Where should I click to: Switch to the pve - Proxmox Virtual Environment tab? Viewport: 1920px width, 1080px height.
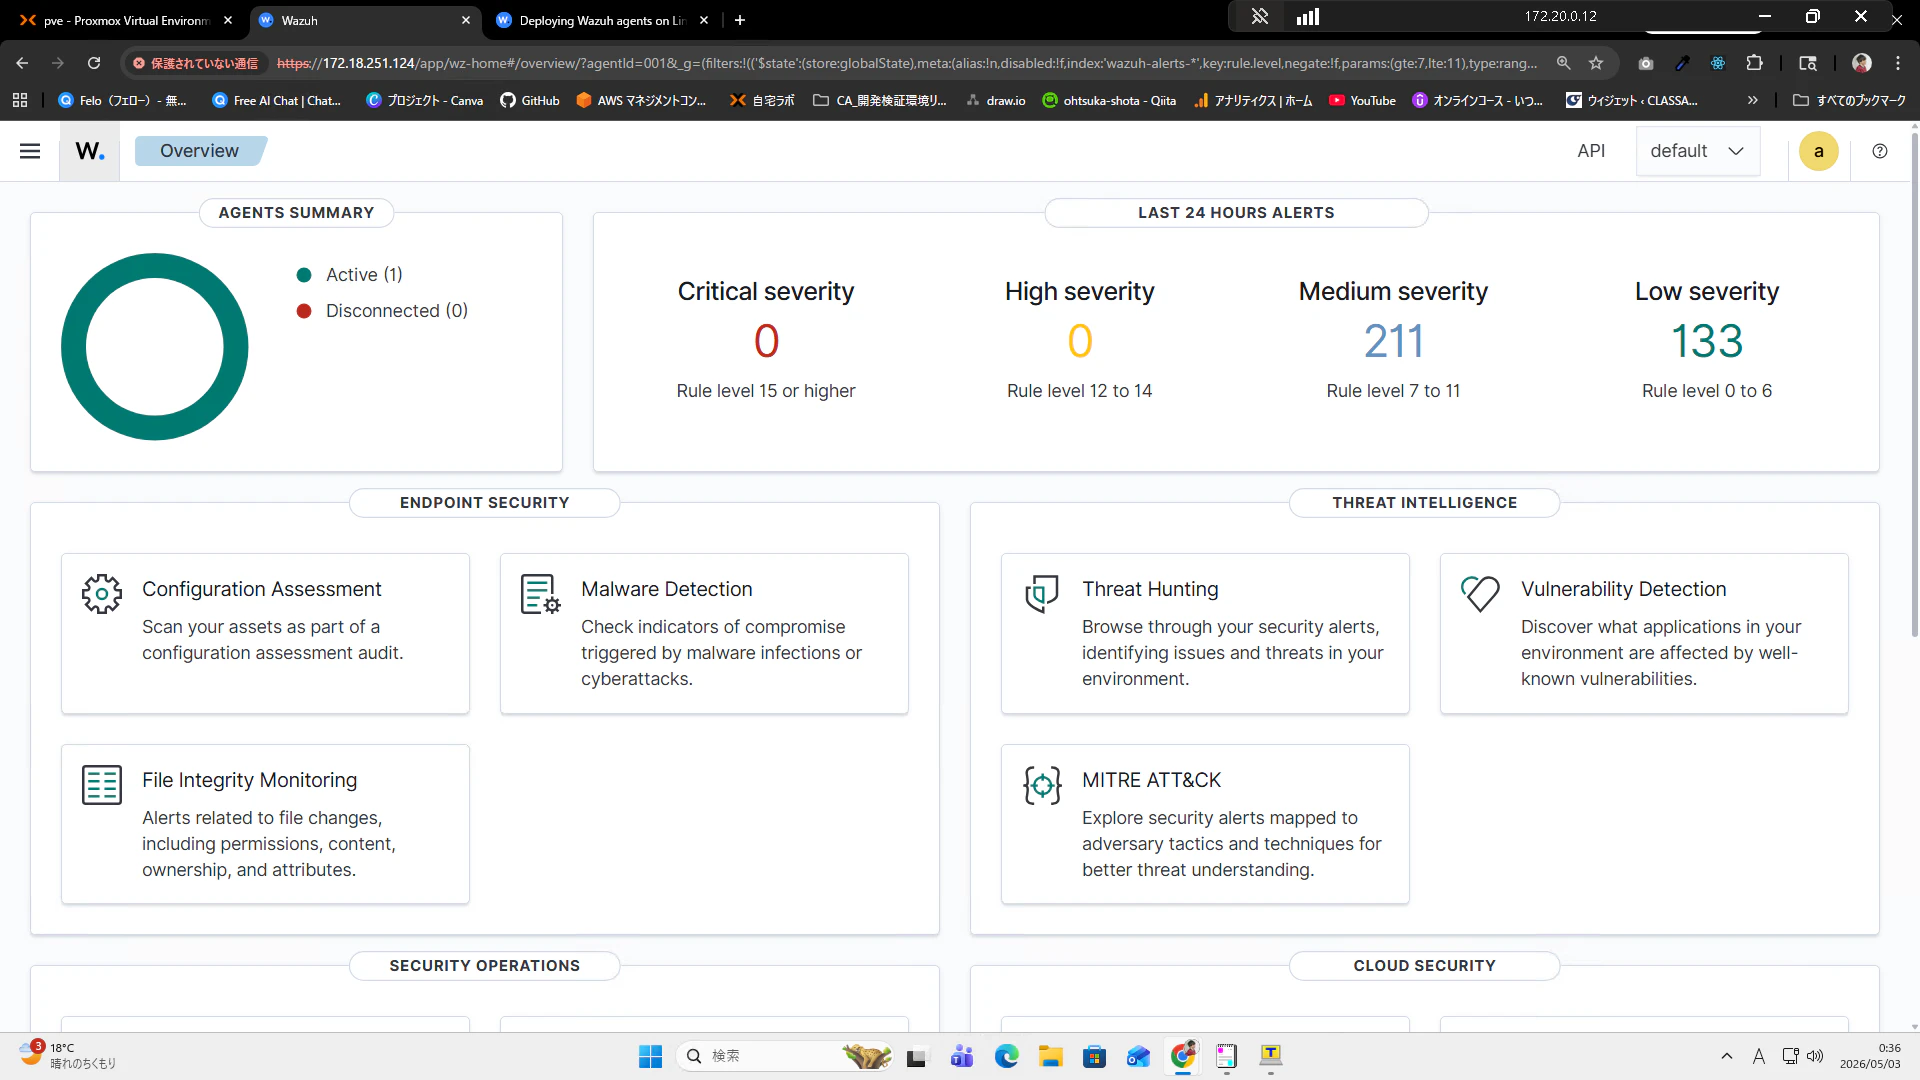click(125, 20)
